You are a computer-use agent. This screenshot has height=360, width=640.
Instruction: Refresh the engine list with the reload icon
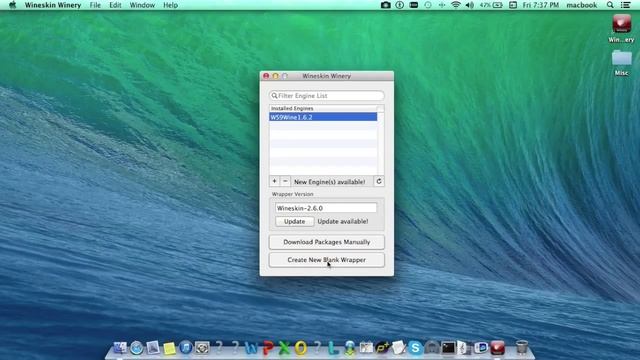(379, 181)
